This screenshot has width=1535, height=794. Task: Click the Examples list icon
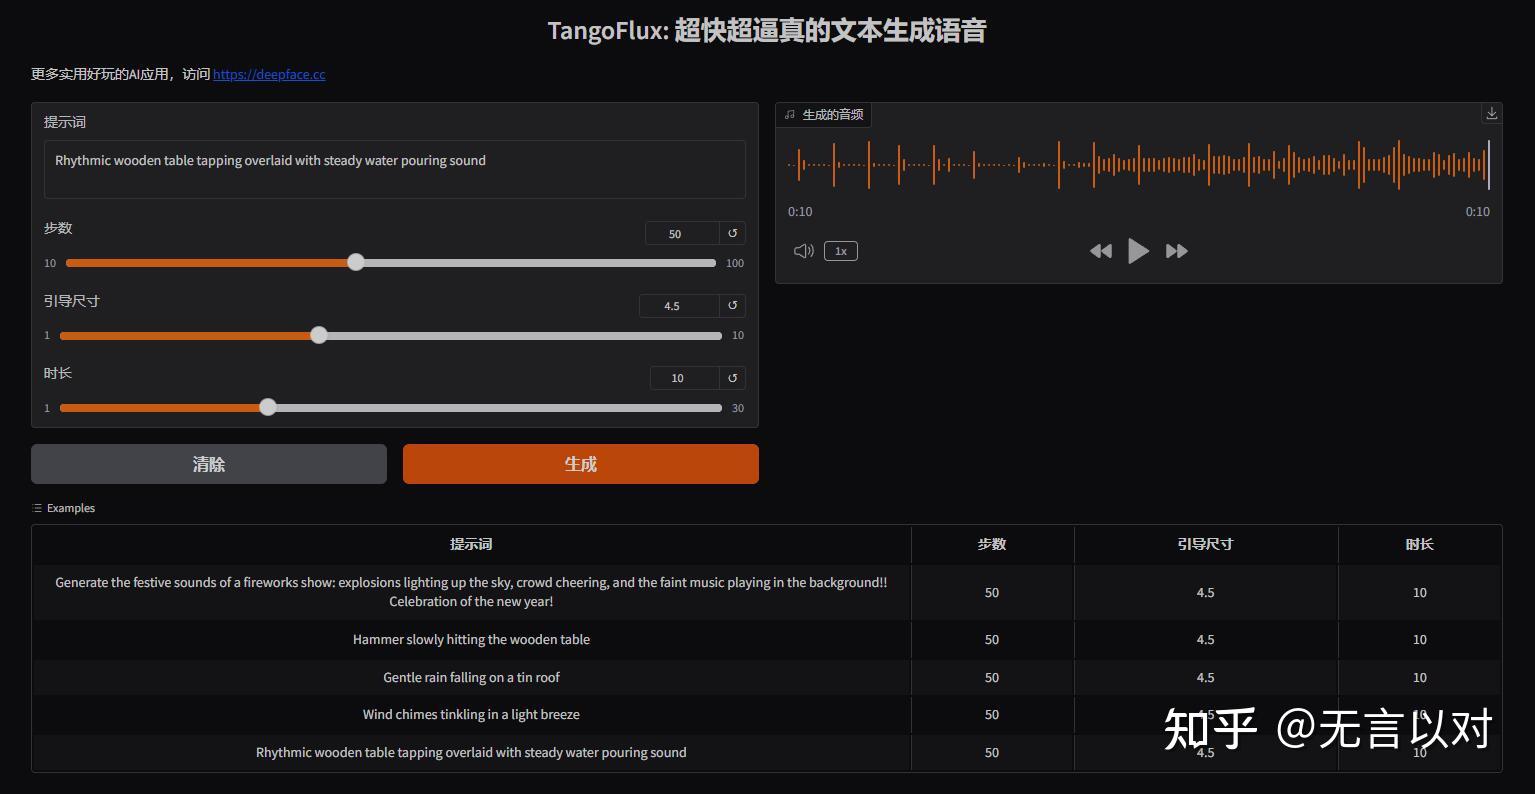coord(36,507)
